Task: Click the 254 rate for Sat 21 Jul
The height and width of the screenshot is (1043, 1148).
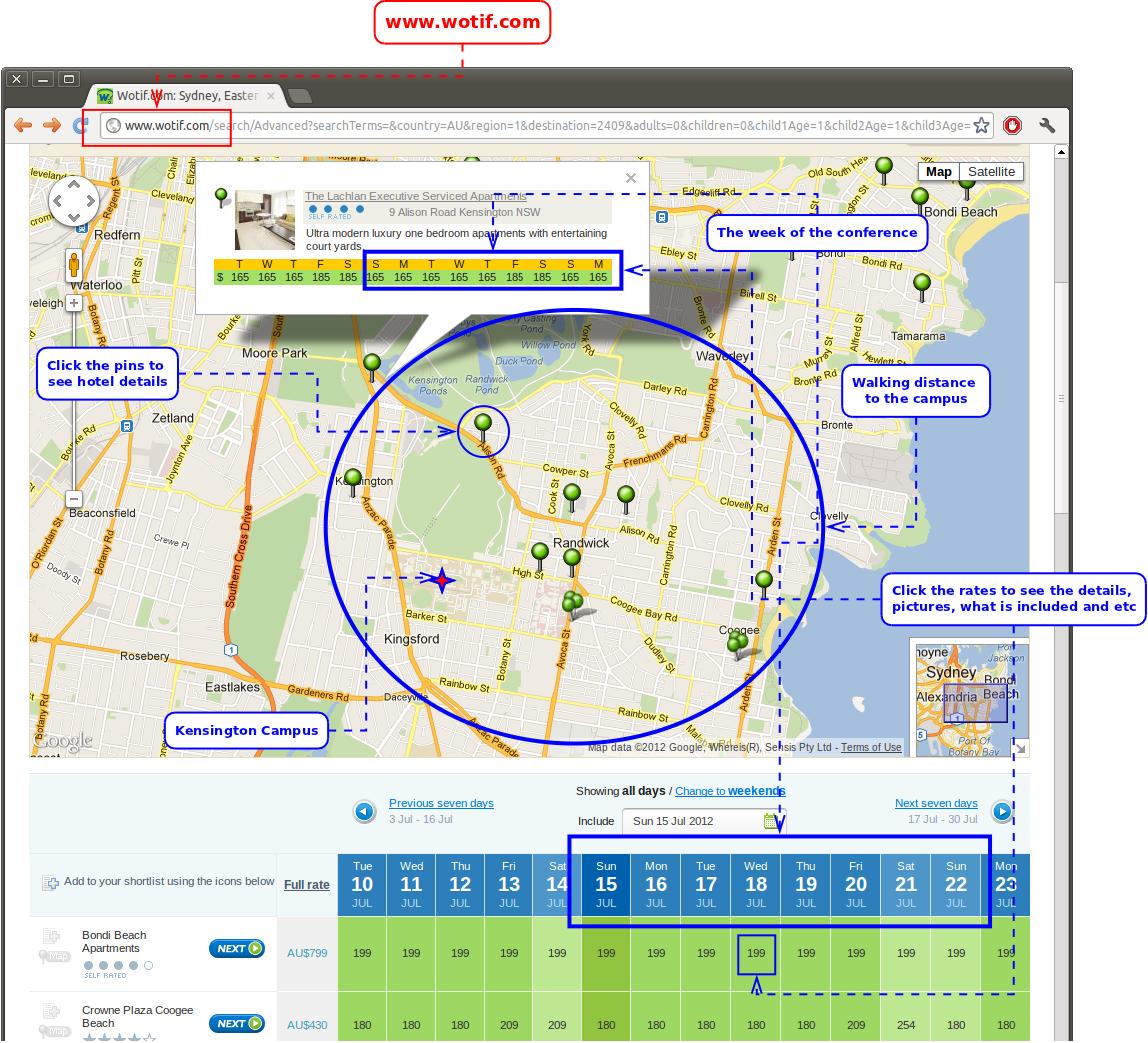Action: pyautogui.click(x=906, y=1025)
